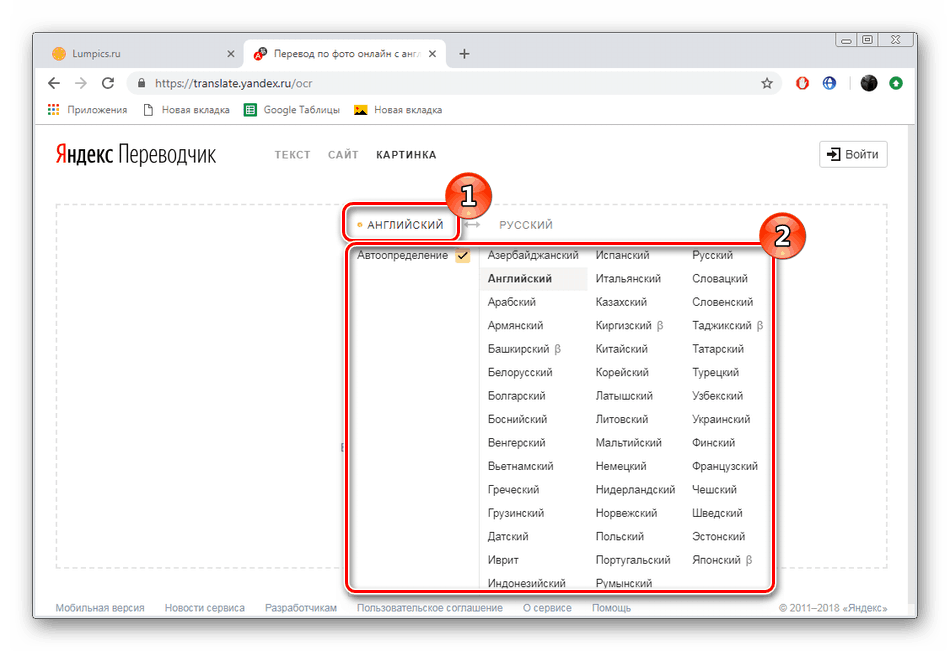
Task: Choose Азербайджанский from the language list
Action: [x=533, y=255]
